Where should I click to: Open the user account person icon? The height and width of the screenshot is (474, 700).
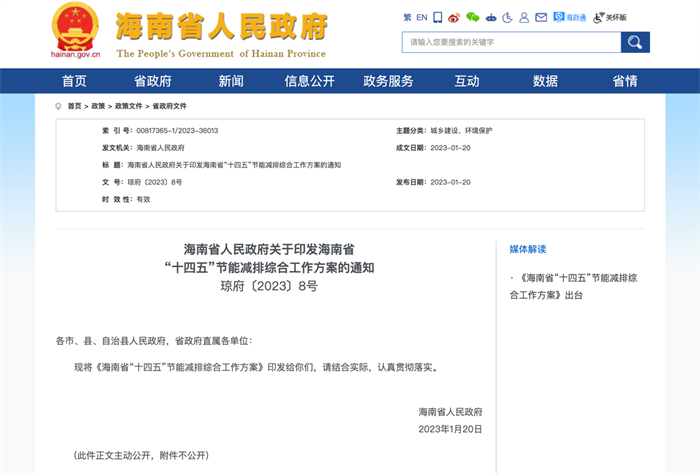tap(524, 17)
